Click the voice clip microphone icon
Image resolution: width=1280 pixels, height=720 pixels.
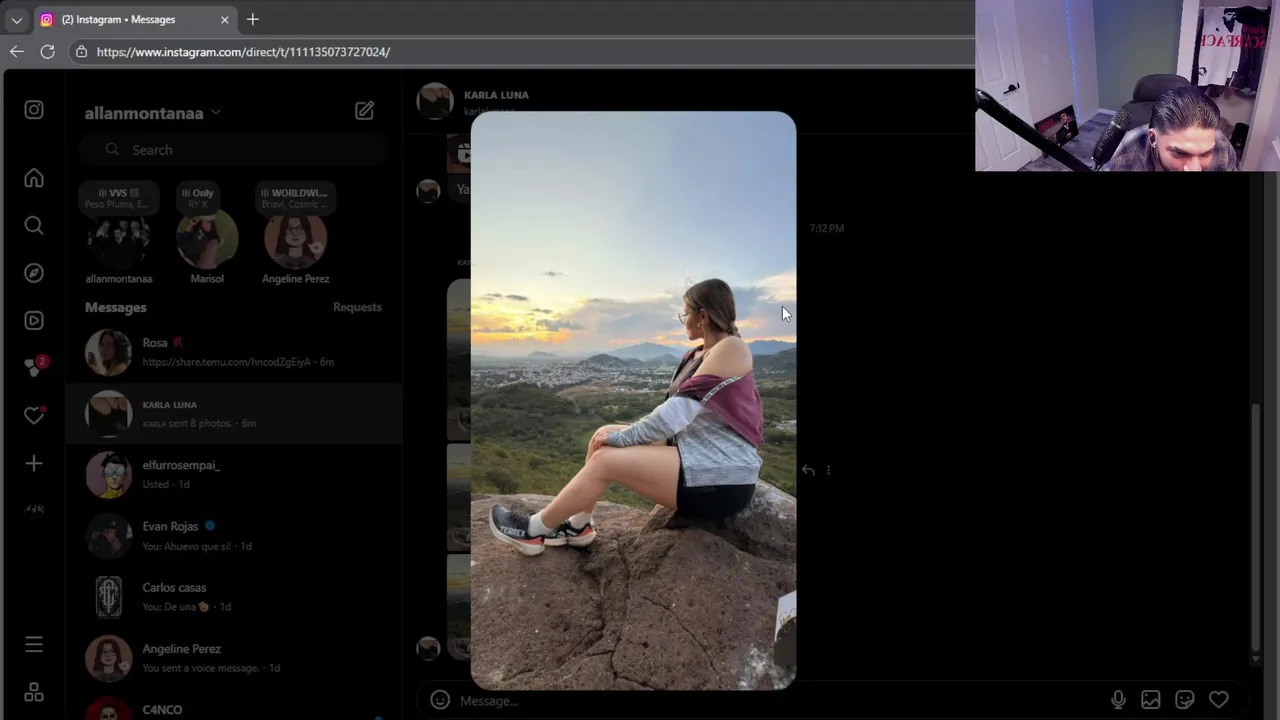1118,700
